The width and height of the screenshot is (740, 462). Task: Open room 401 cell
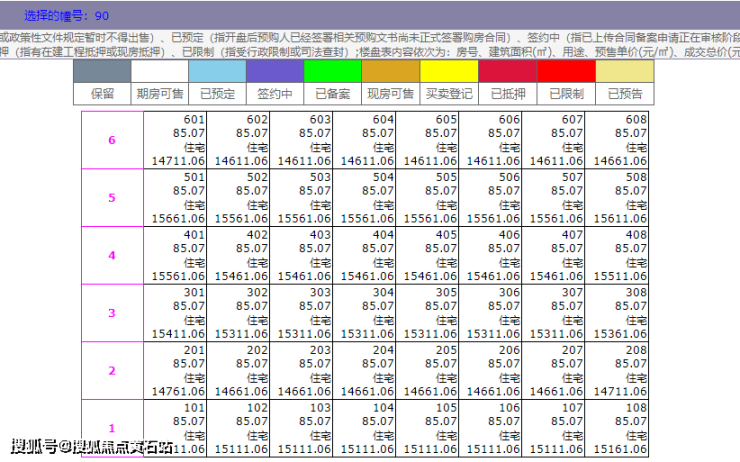click(x=175, y=255)
